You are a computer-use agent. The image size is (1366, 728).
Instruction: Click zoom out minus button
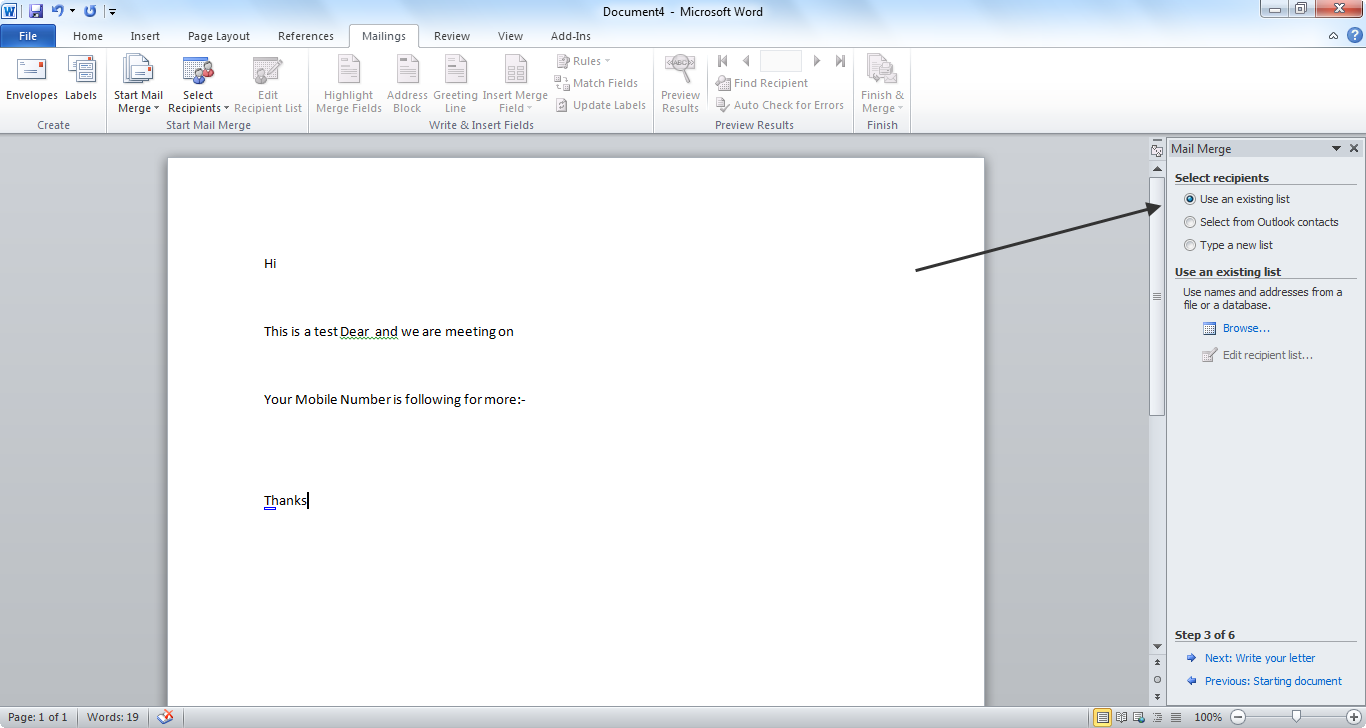[x=1238, y=717]
